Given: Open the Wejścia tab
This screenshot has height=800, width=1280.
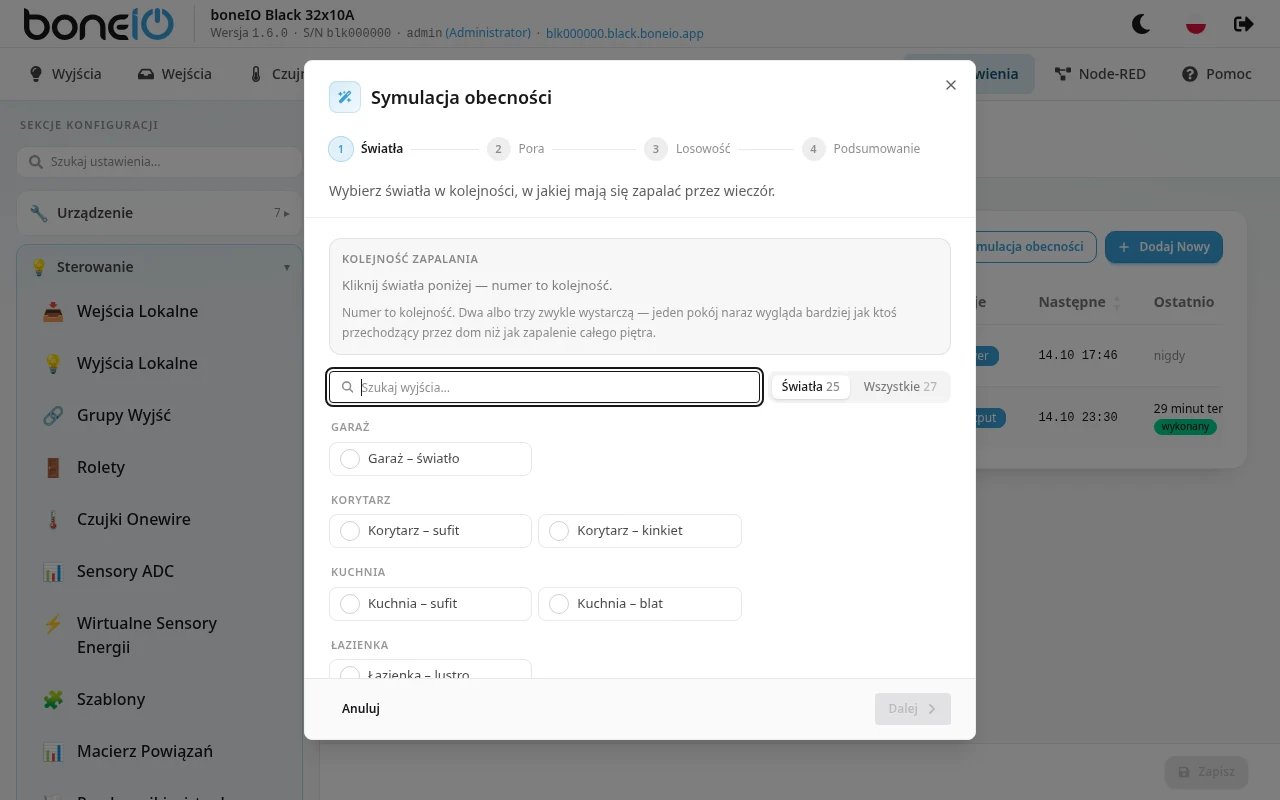Looking at the screenshot, I should tap(174, 74).
